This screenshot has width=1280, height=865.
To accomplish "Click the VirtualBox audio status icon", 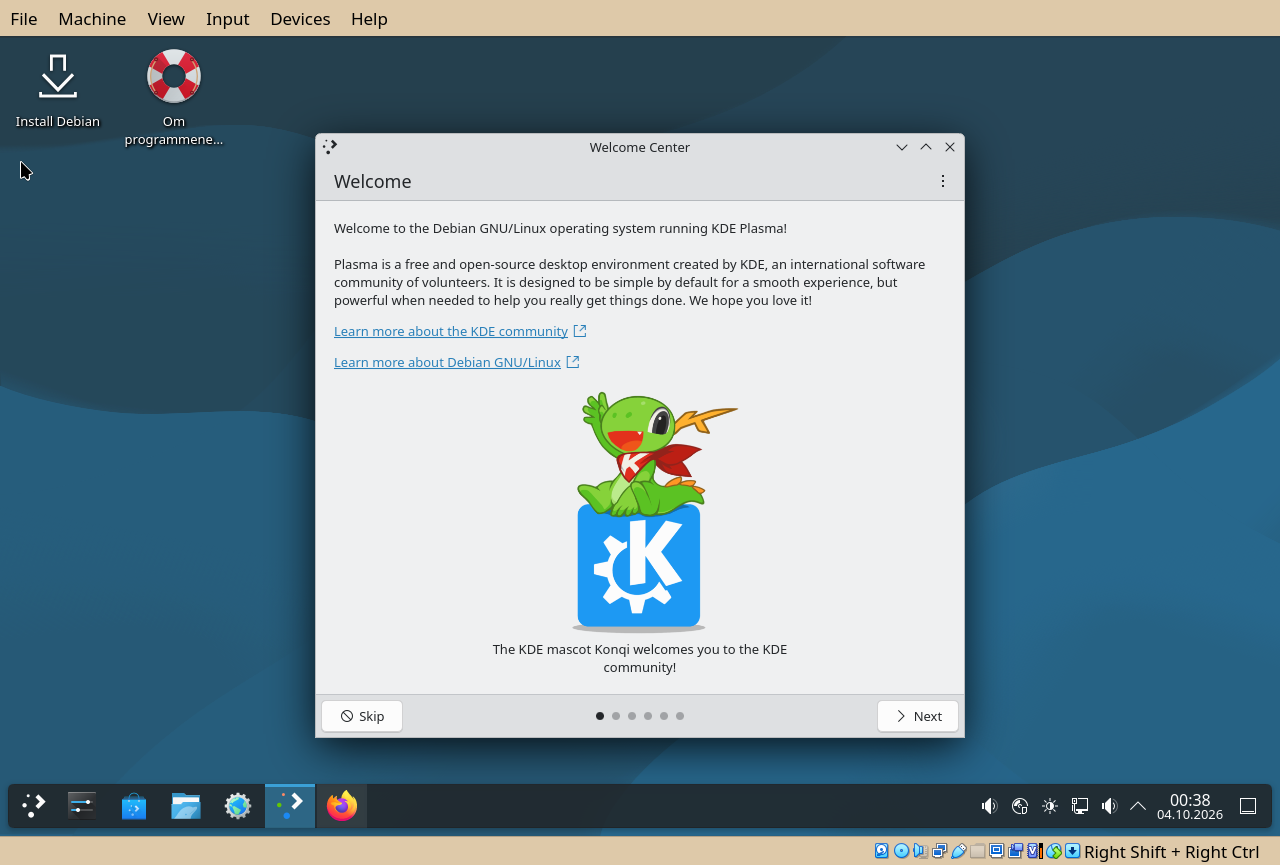I will click(x=920, y=851).
